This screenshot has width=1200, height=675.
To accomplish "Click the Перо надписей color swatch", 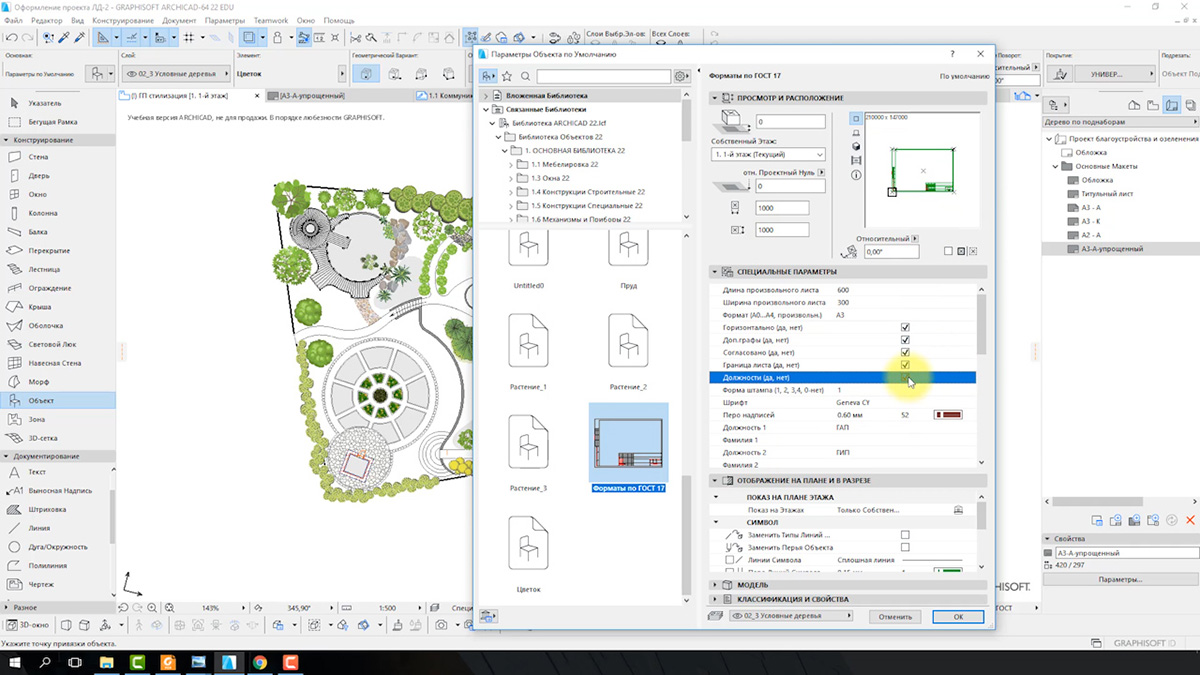I will click(x=947, y=415).
